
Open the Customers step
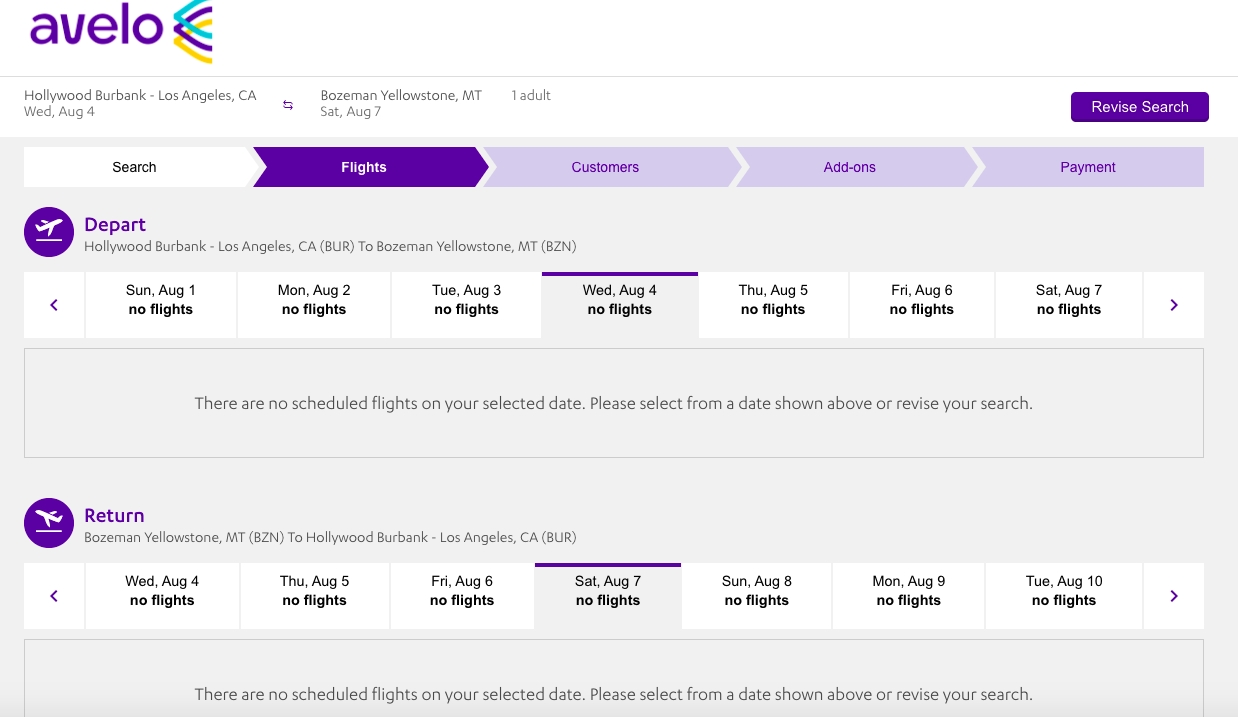click(x=605, y=167)
